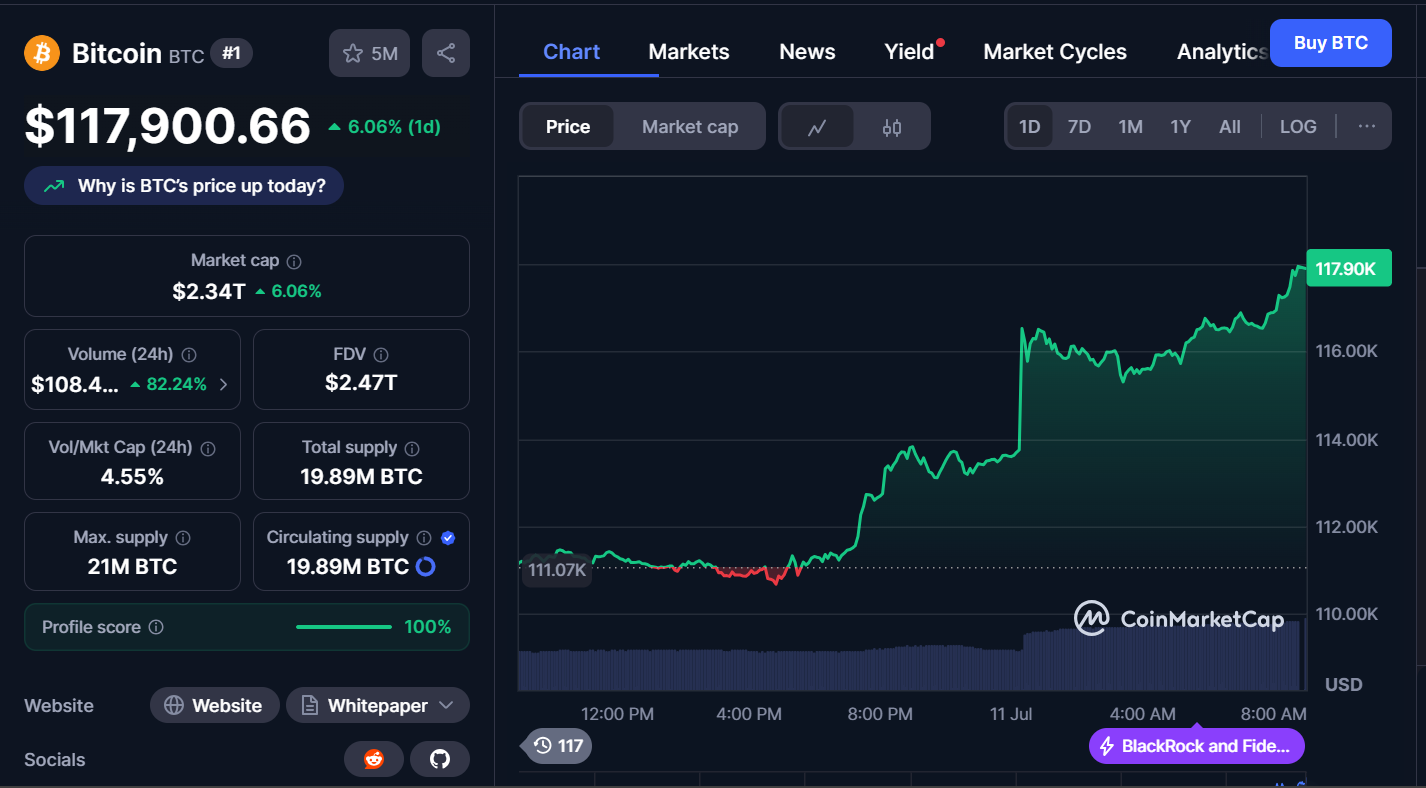Open the Reddit social link
1426x788 pixels.
(x=374, y=760)
